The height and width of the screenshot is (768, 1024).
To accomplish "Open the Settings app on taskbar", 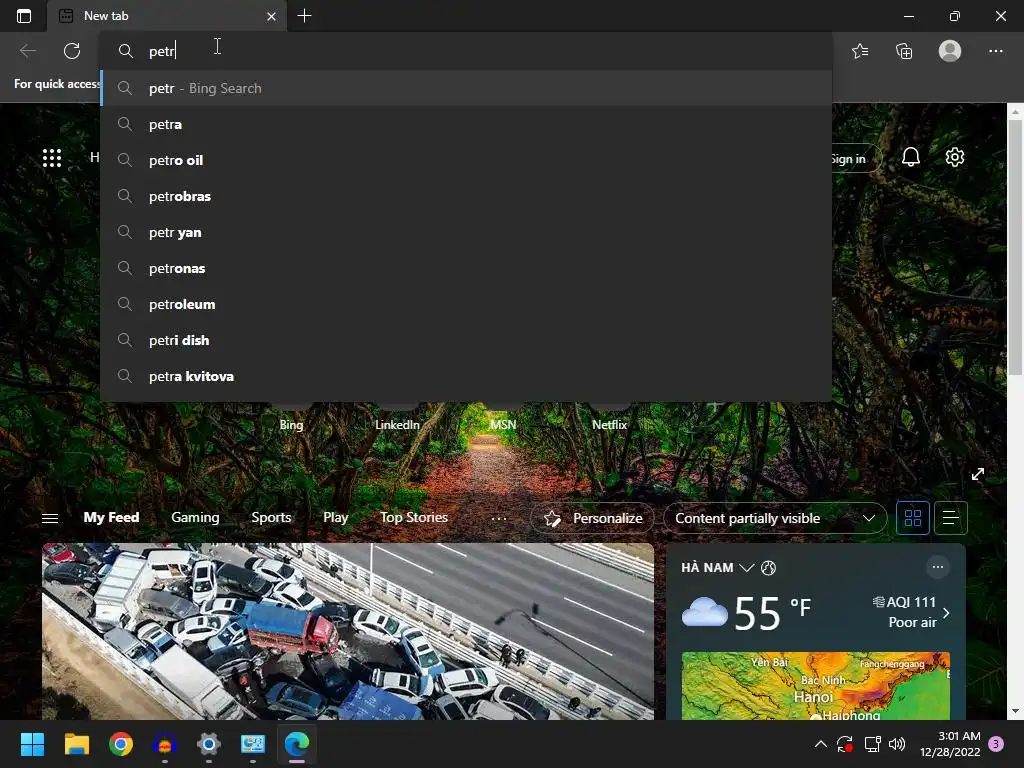I will [208, 744].
